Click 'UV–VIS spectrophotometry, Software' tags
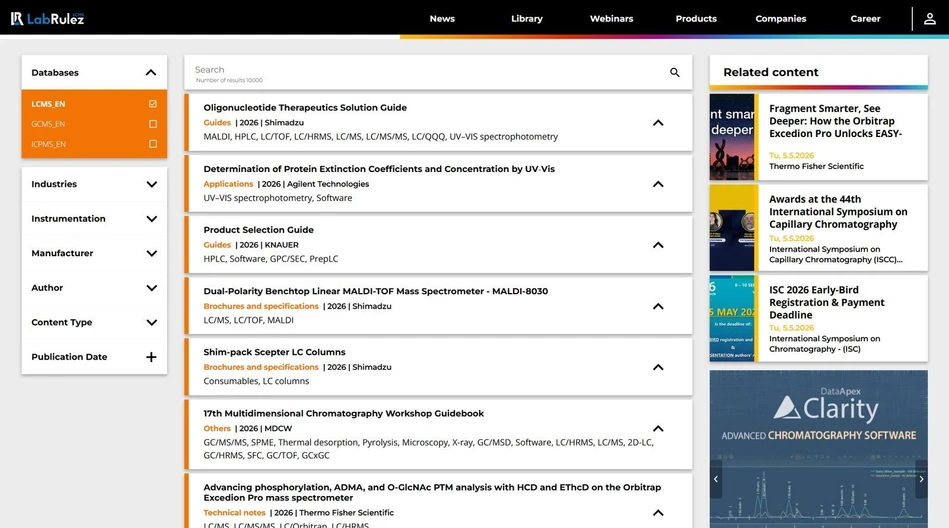This screenshot has width=949, height=528. coord(278,197)
